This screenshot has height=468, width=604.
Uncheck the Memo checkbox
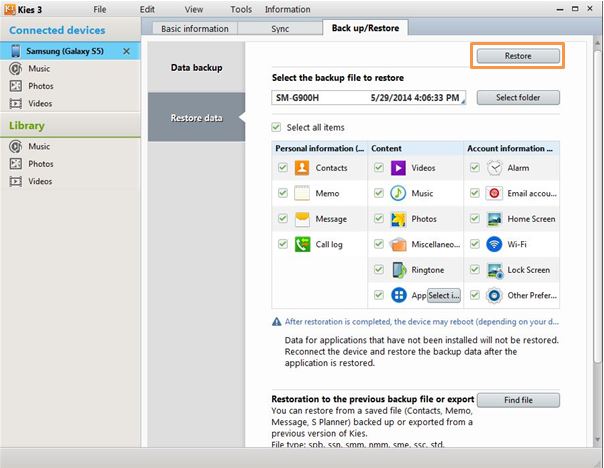[283, 193]
